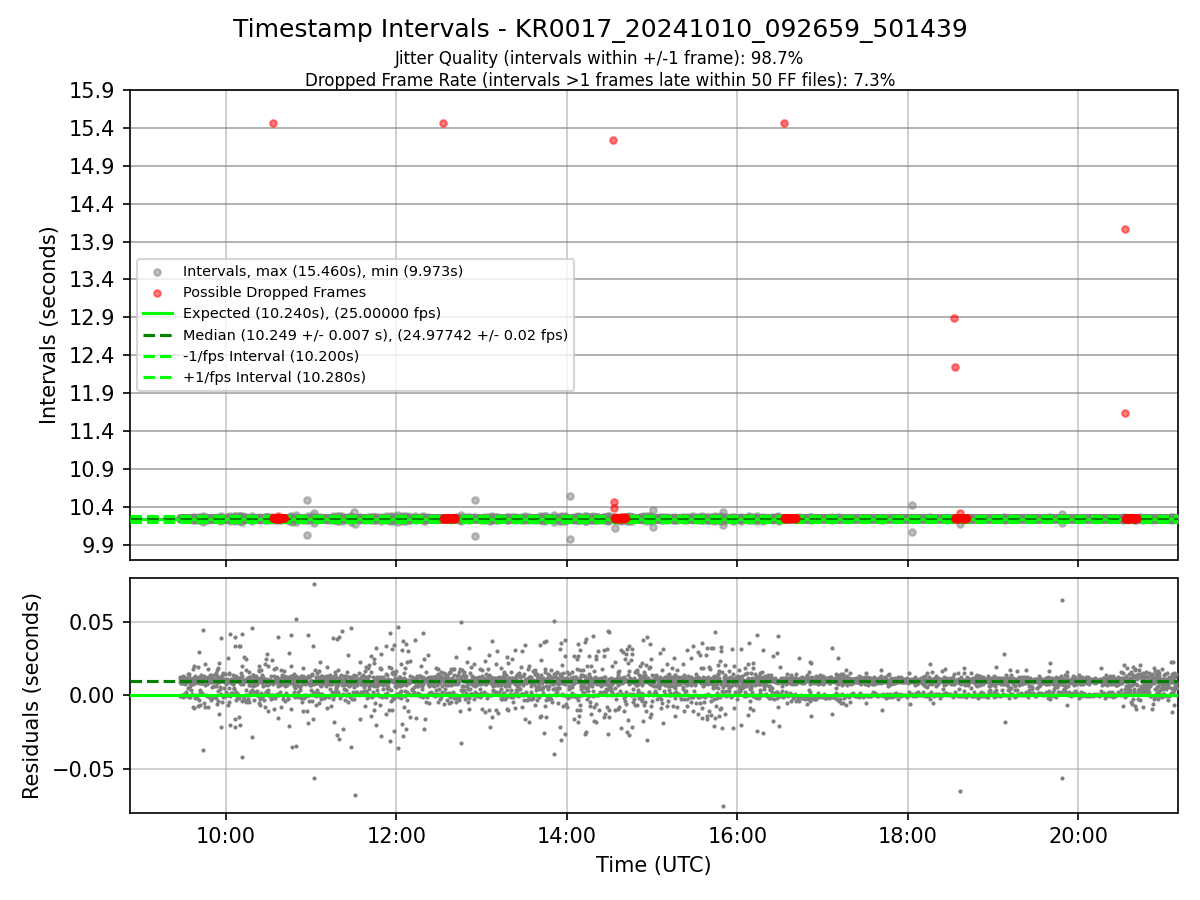Click the red 15.4s point between 16:00 and 18:00
The image size is (1200, 900).
(x=784, y=123)
